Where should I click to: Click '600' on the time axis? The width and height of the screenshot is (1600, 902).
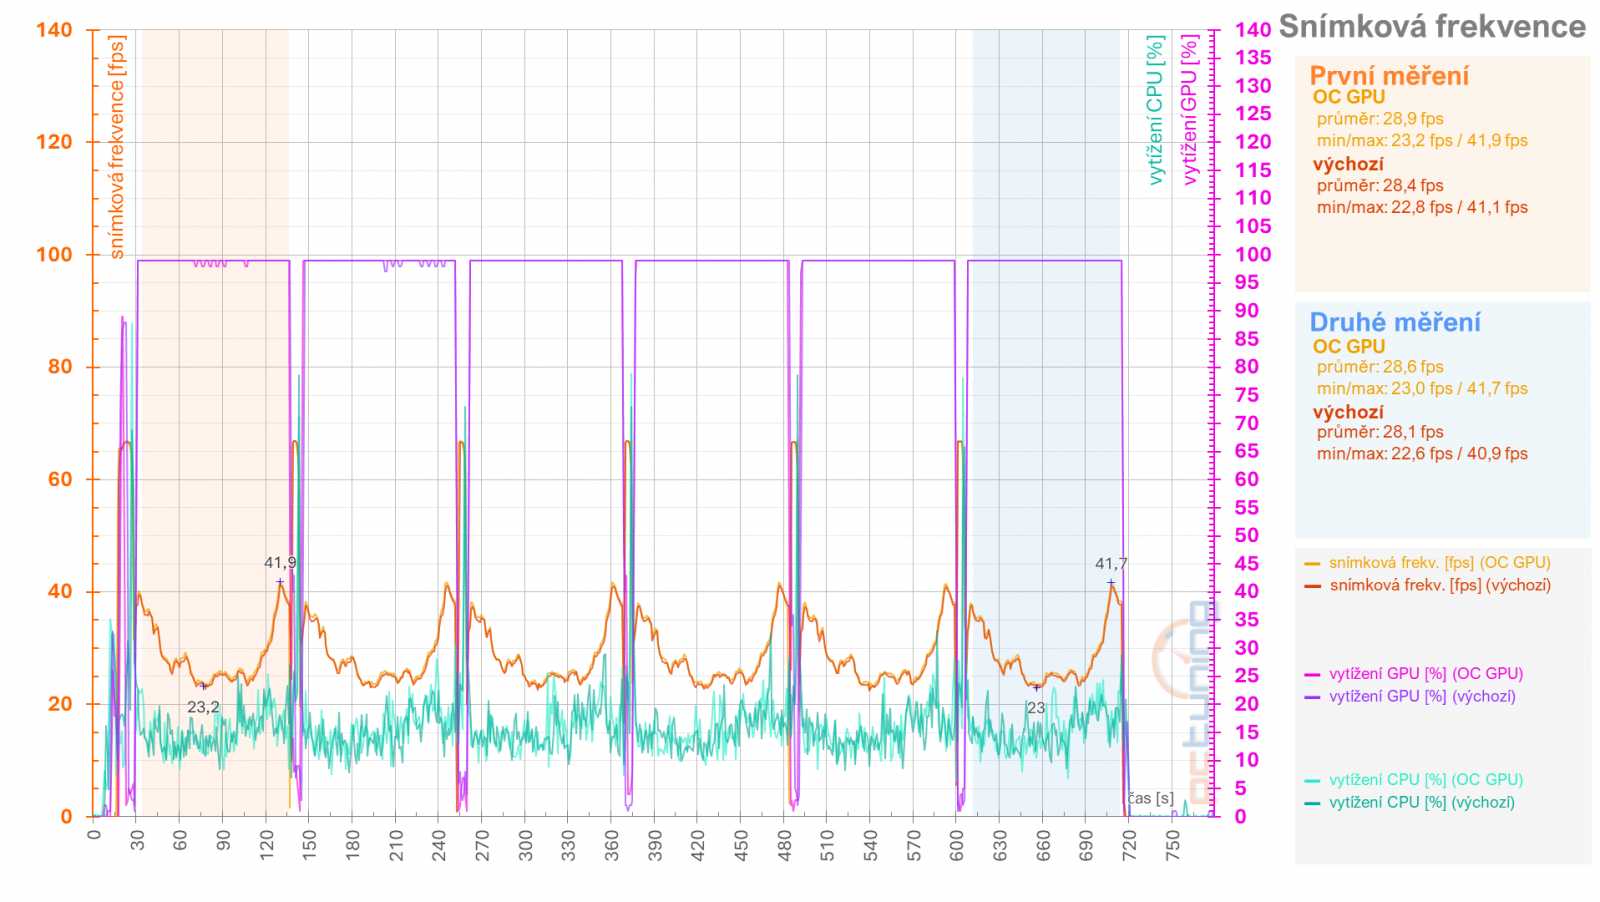(957, 846)
